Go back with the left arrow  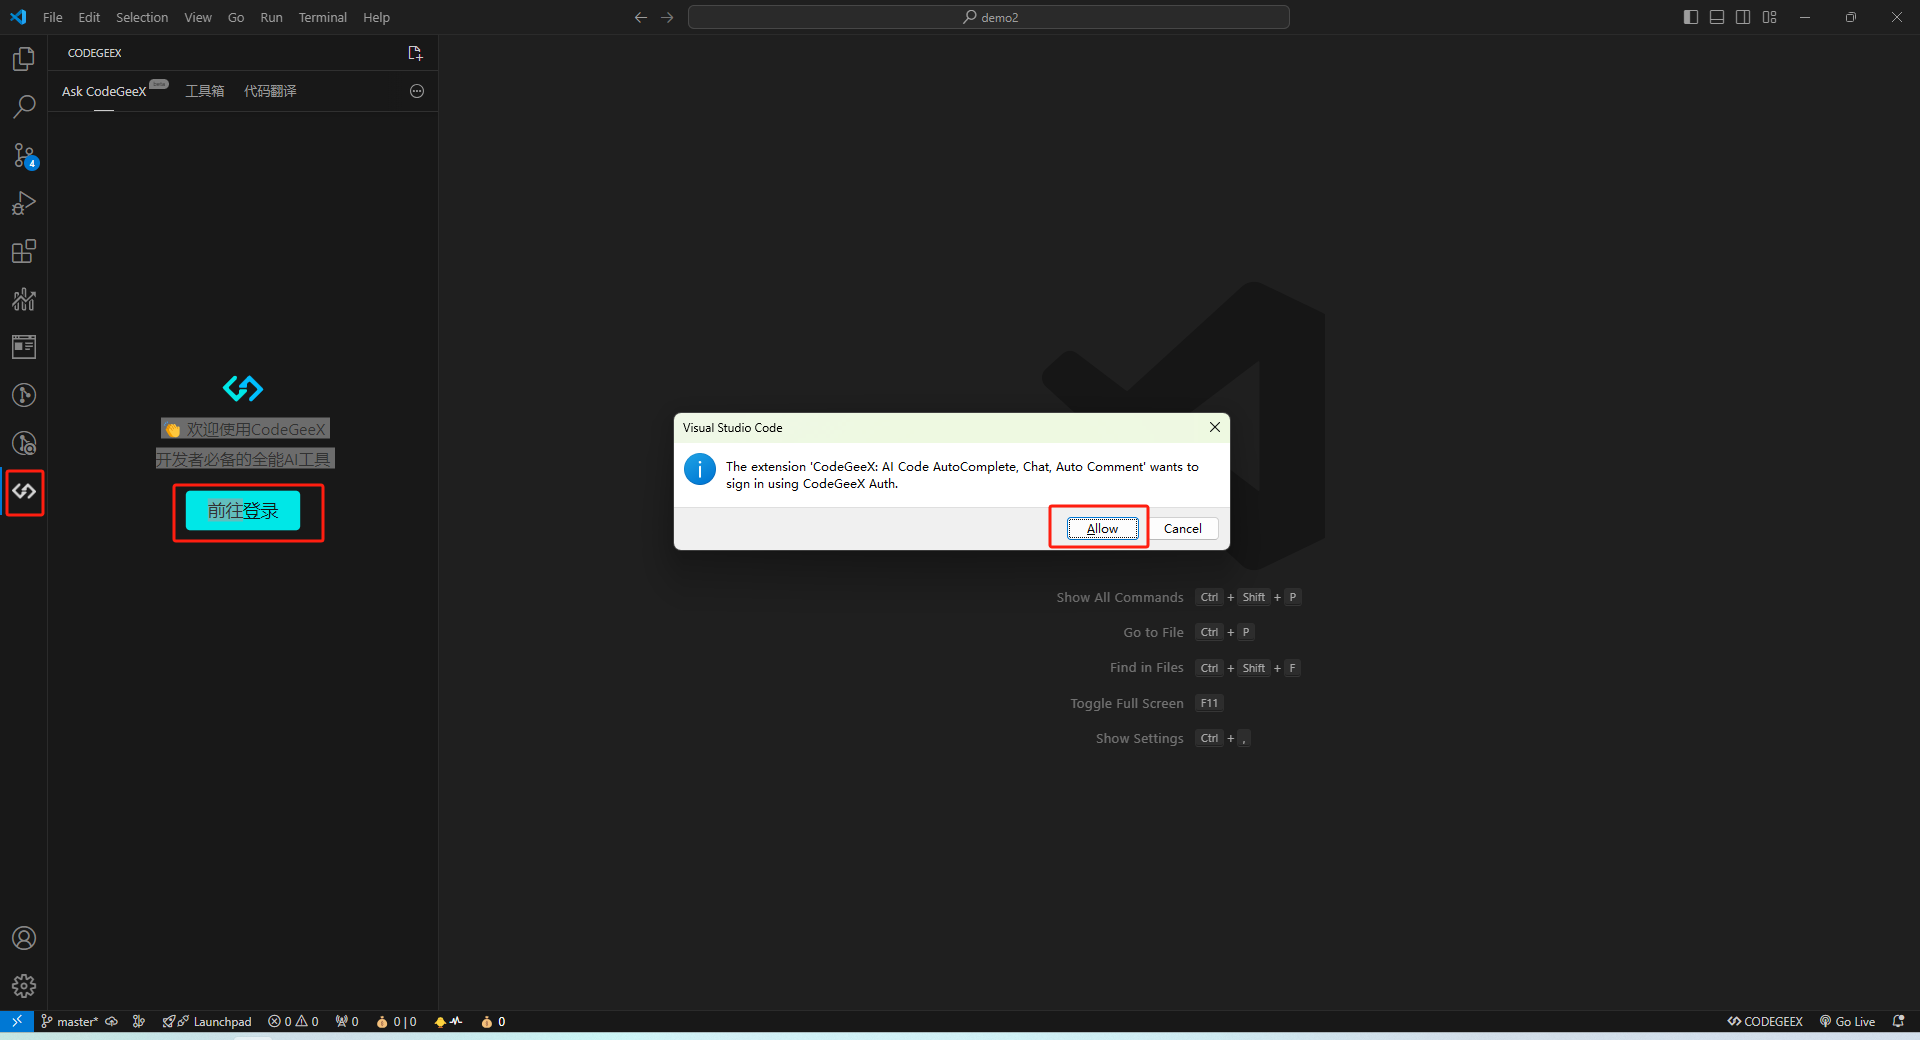pos(641,17)
